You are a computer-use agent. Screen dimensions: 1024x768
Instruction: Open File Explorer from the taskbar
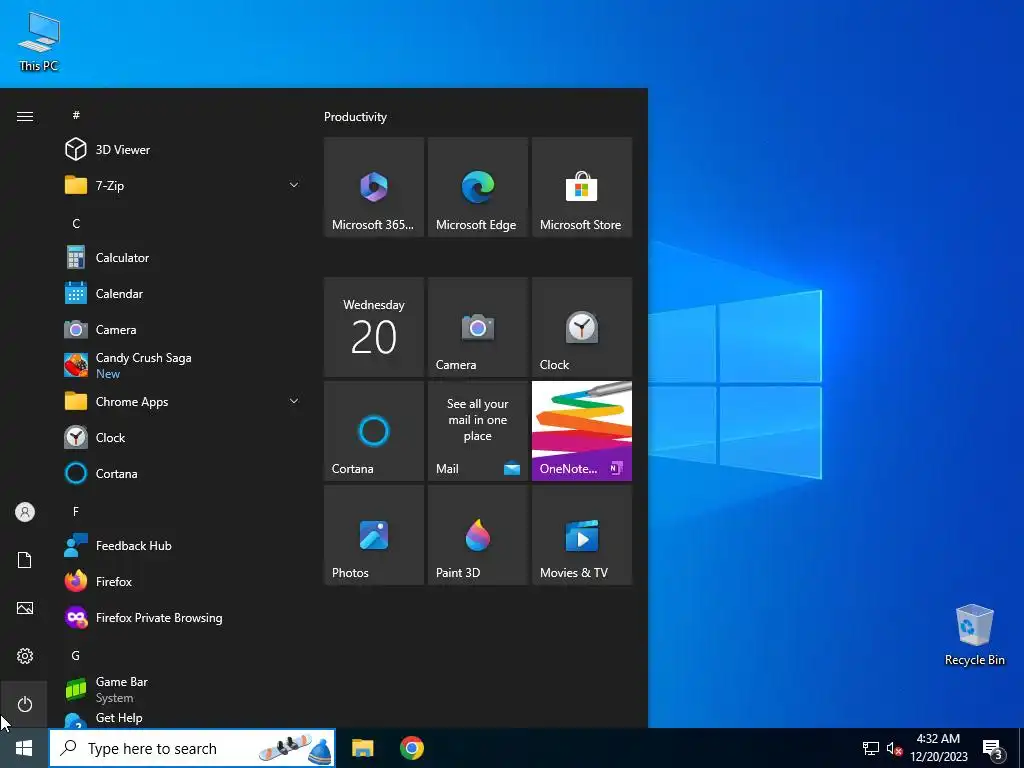pos(362,748)
